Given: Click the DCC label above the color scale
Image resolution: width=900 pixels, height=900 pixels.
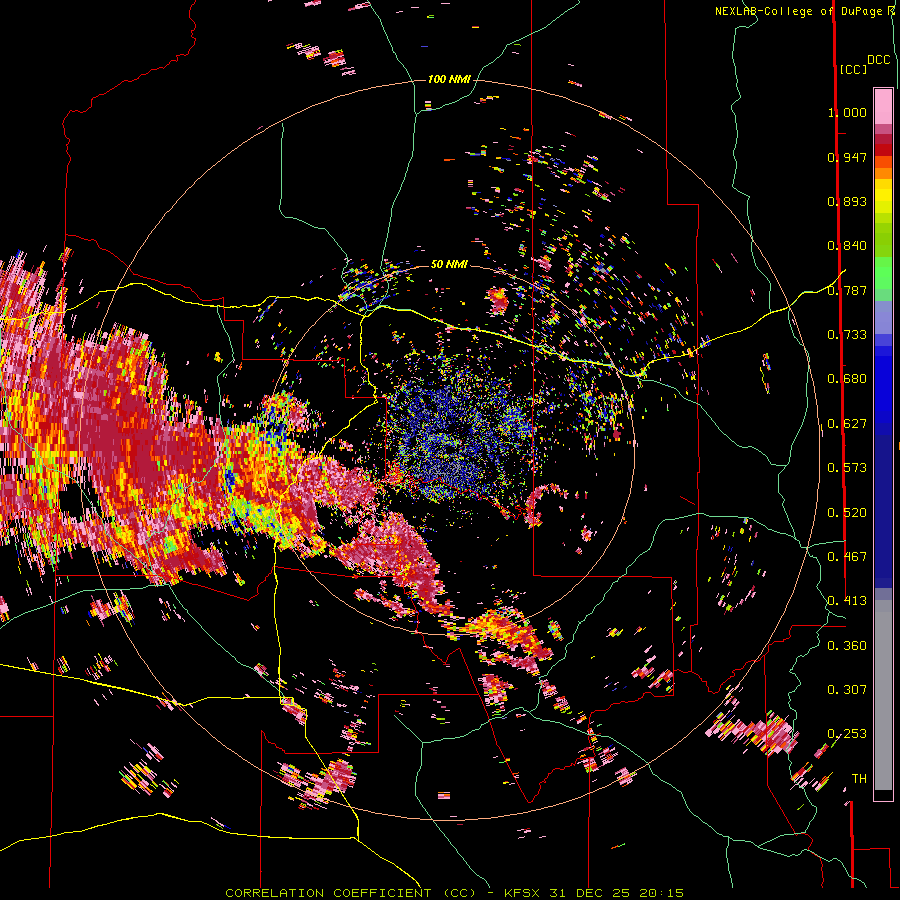Looking at the screenshot, I should pyautogui.click(x=878, y=60).
